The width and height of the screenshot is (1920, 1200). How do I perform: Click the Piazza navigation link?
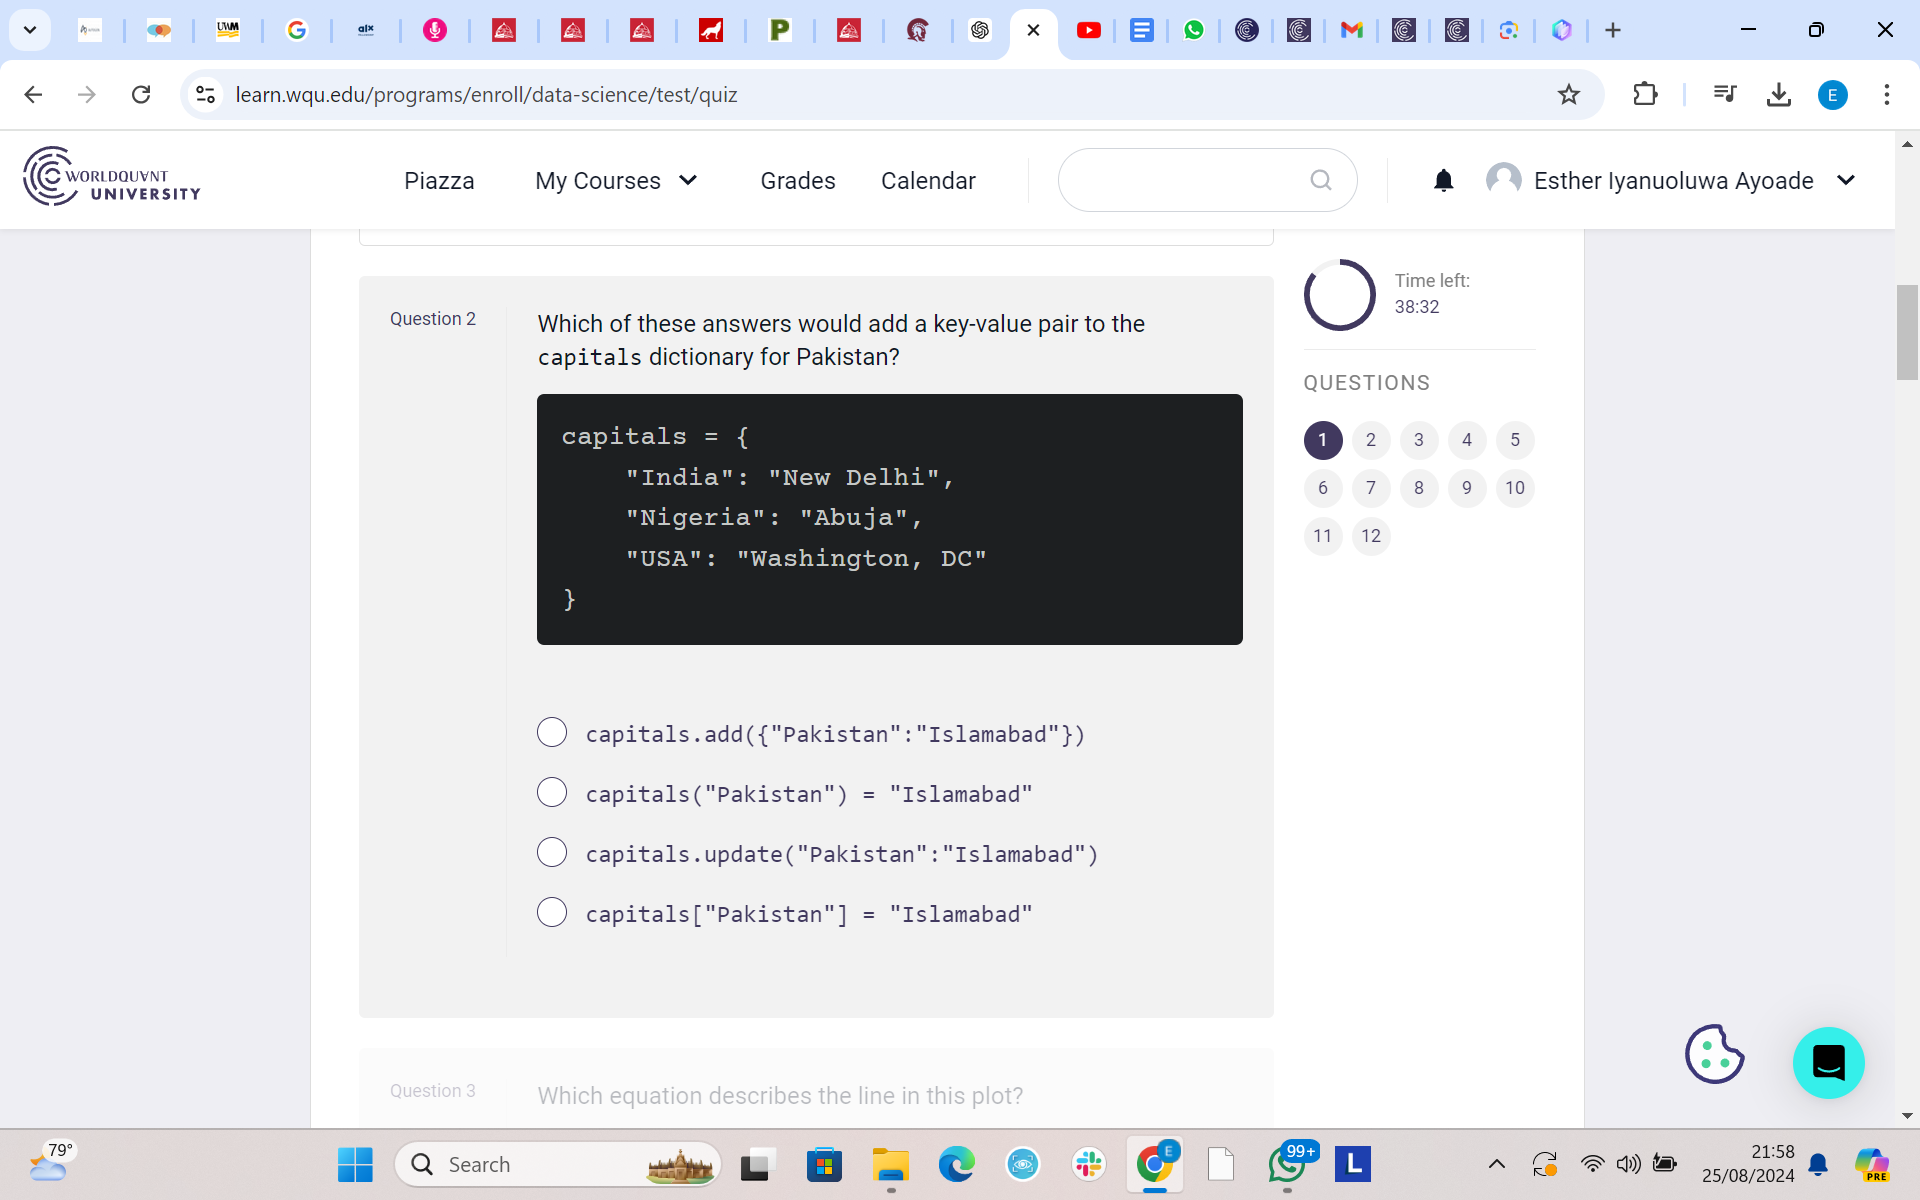tap(438, 181)
